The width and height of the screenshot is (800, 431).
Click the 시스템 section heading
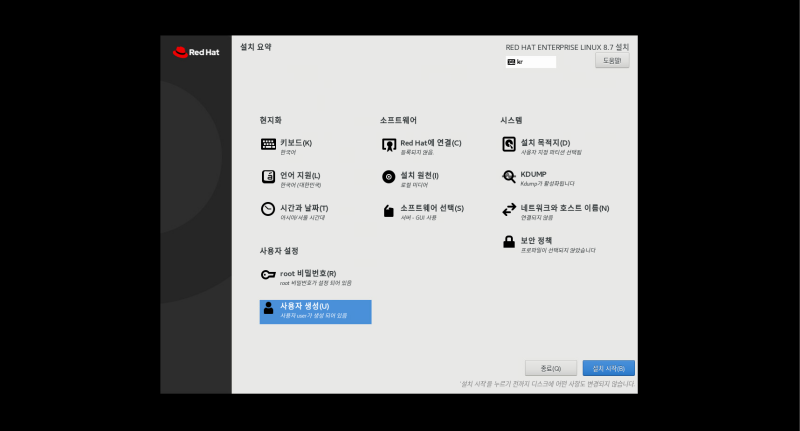click(x=511, y=120)
